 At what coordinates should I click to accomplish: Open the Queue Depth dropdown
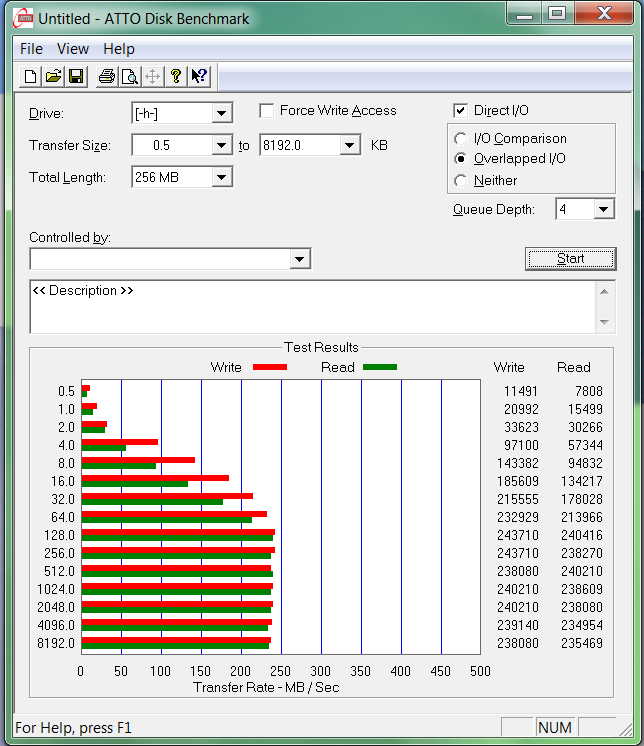[x=604, y=209]
